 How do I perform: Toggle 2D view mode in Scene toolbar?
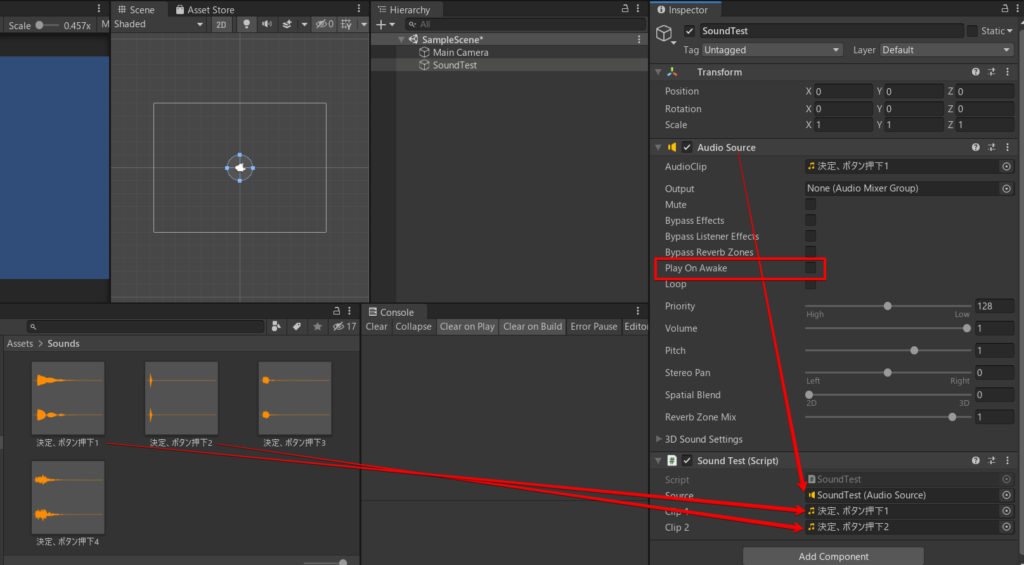click(x=221, y=24)
